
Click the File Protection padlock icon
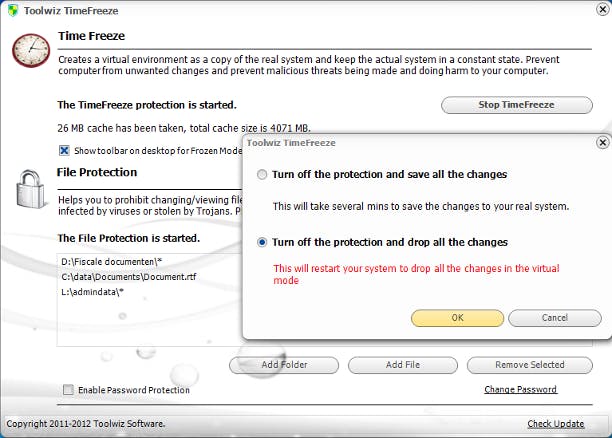(x=27, y=187)
